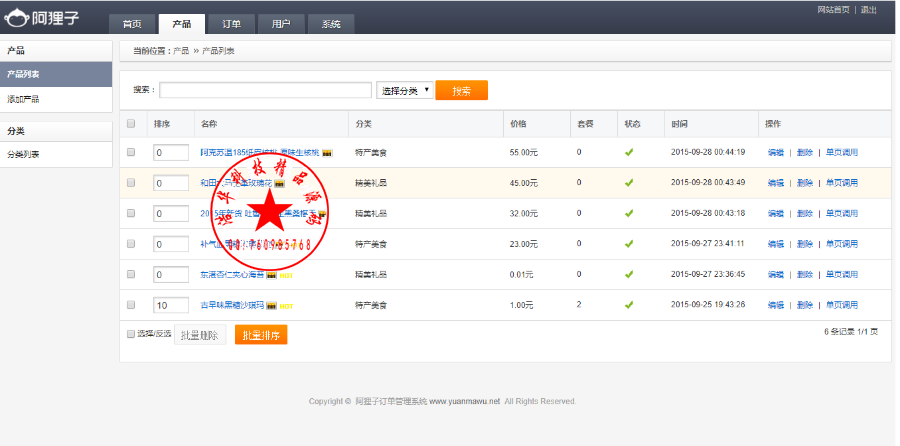Switch to the 产品 tab
The image size is (900, 446).
pyautogui.click(x=181, y=24)
